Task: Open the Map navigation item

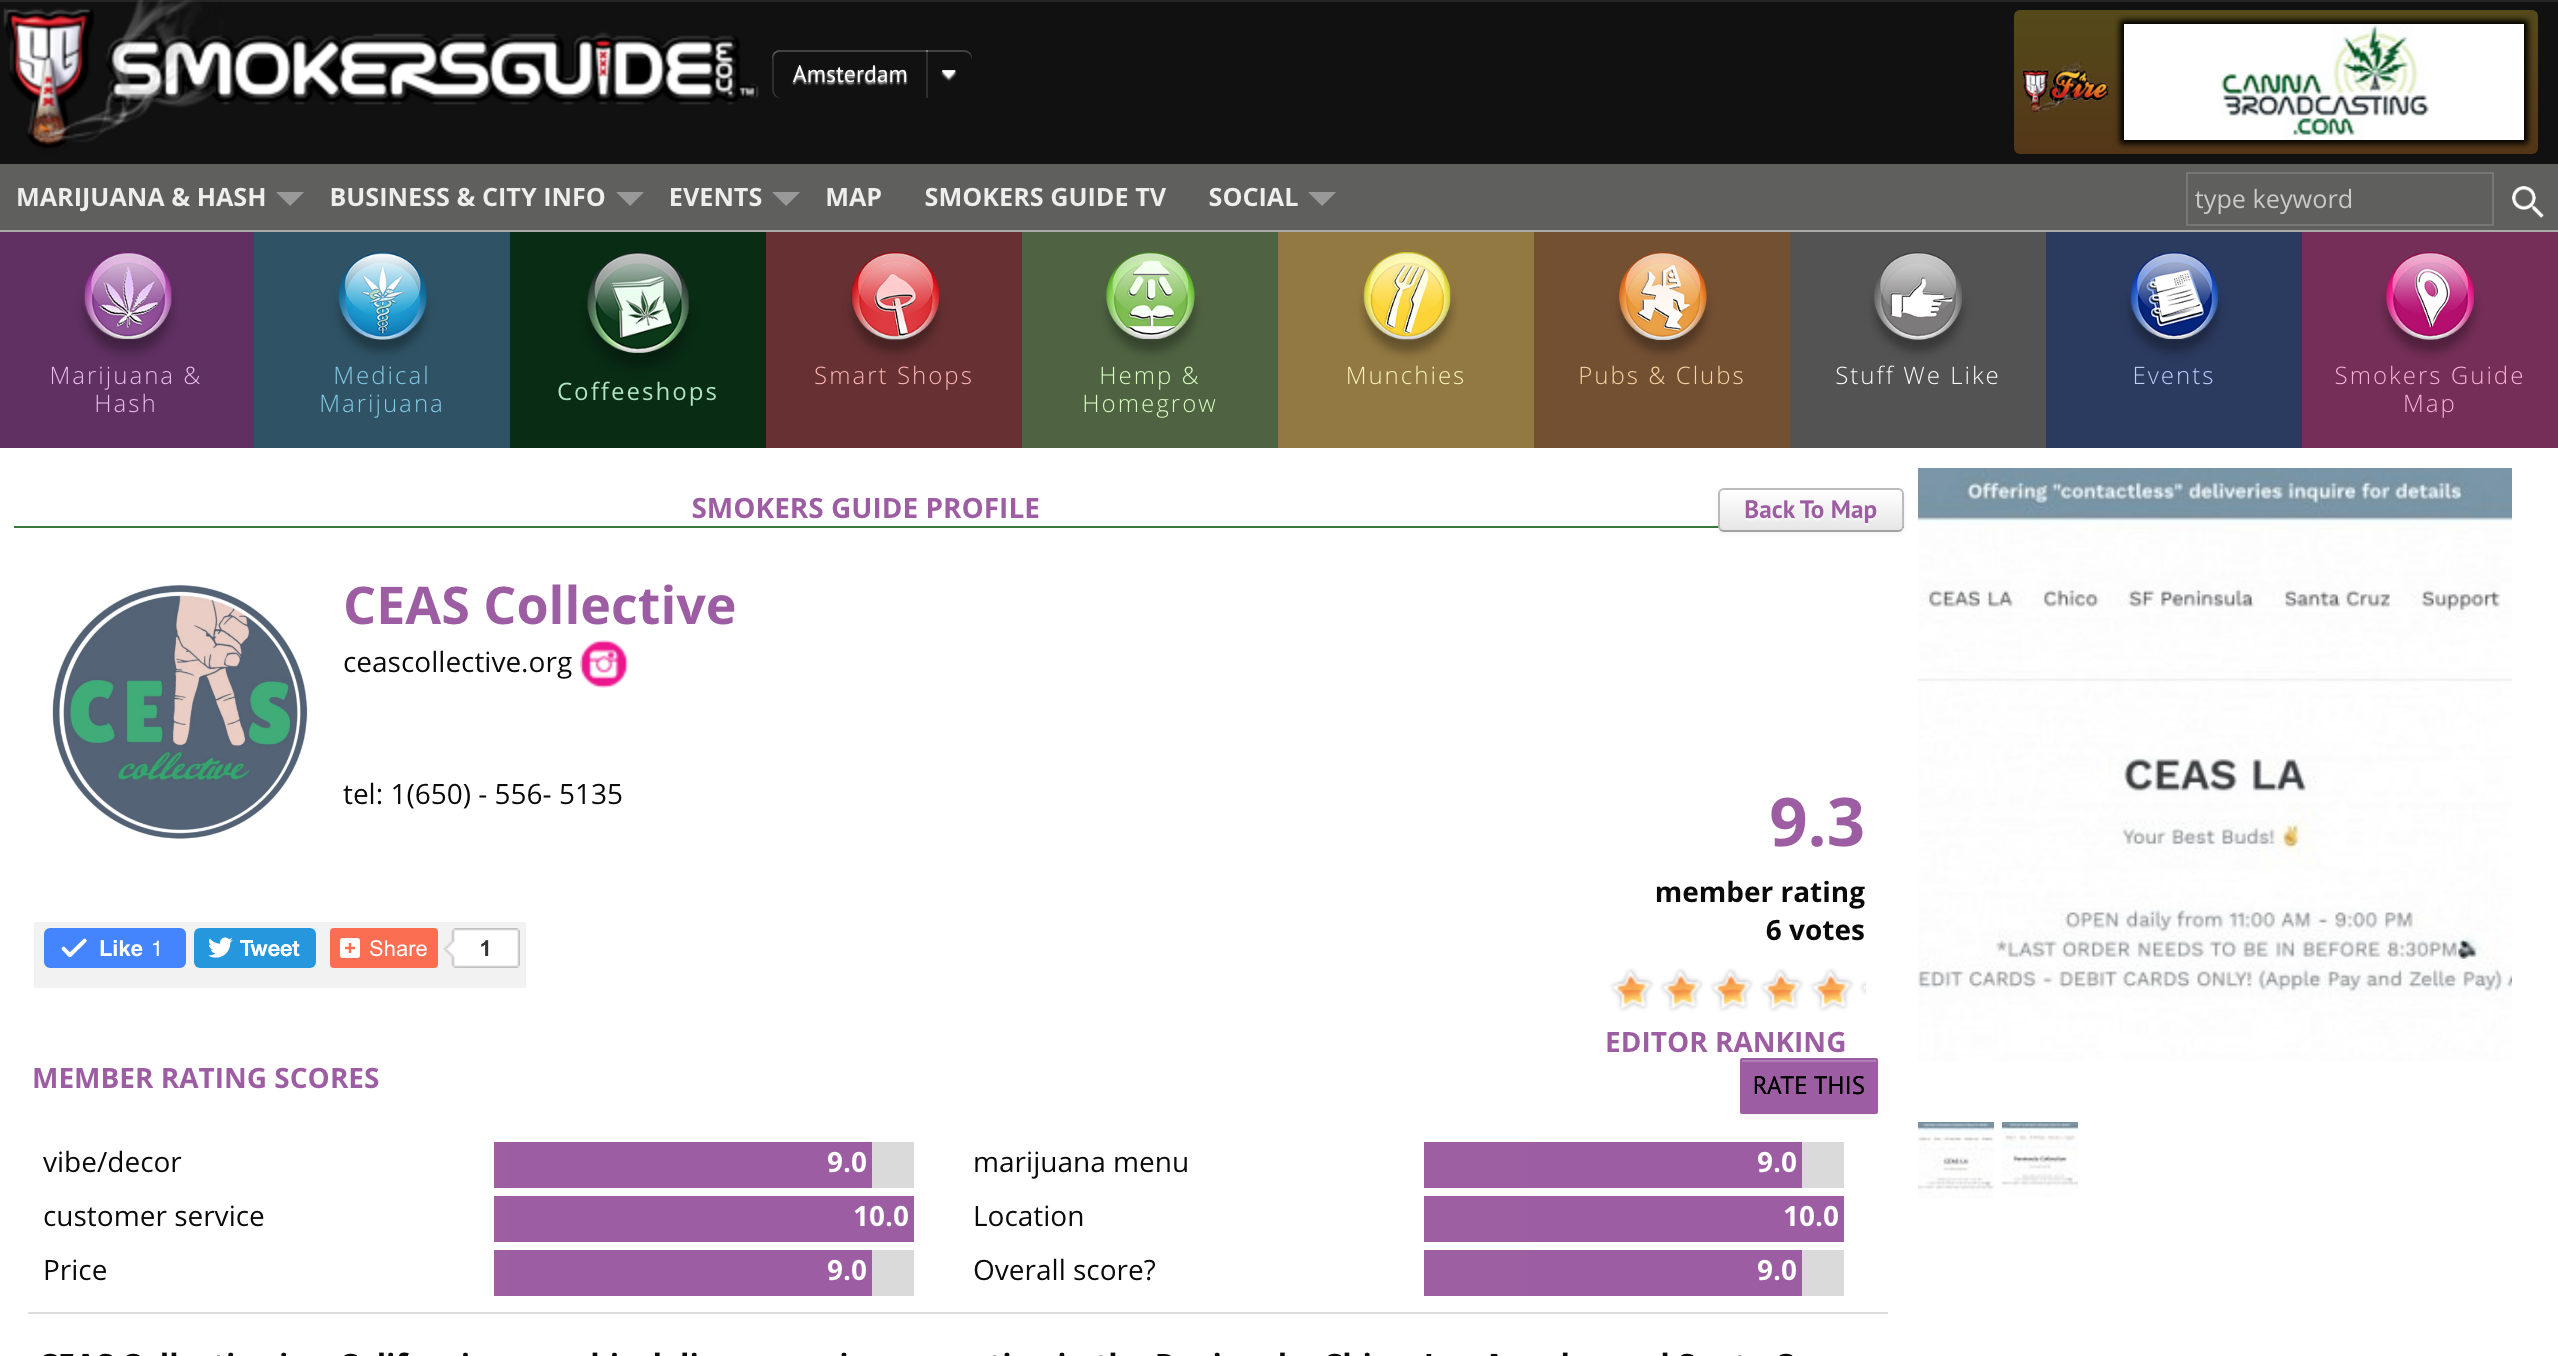Action: click(x=853, y=197)
